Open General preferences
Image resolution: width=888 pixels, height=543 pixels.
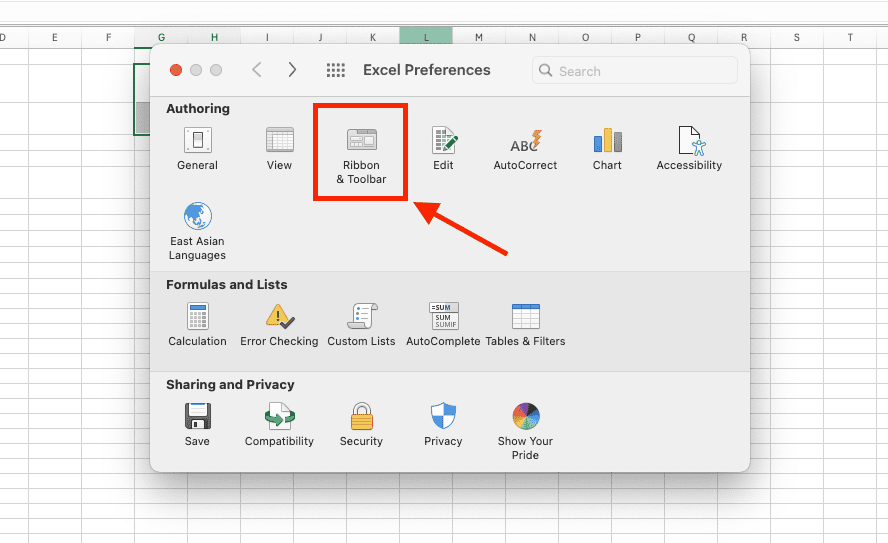[197, 149]
